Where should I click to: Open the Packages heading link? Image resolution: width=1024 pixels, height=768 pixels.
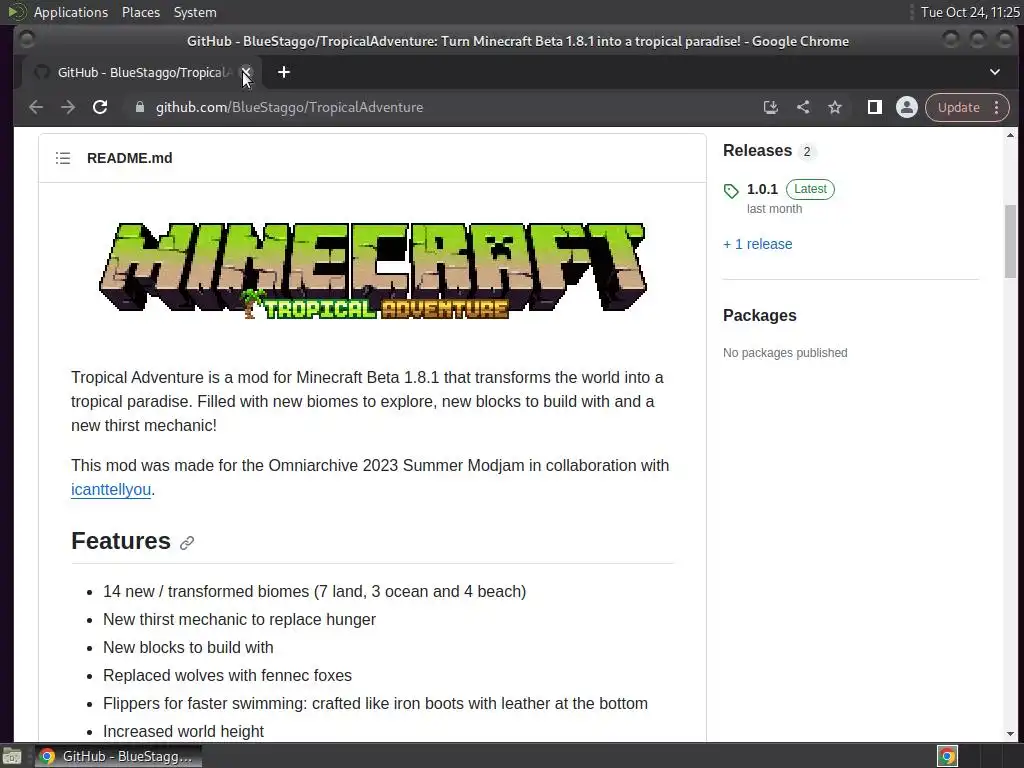point(760,315)
